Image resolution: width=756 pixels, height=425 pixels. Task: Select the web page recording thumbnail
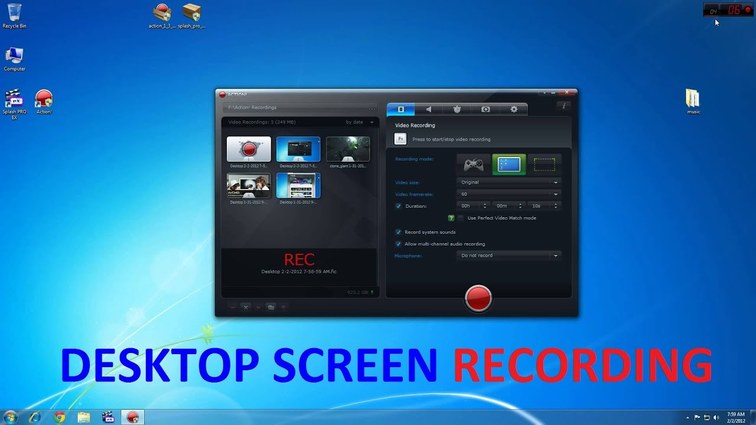pos(298,186)
